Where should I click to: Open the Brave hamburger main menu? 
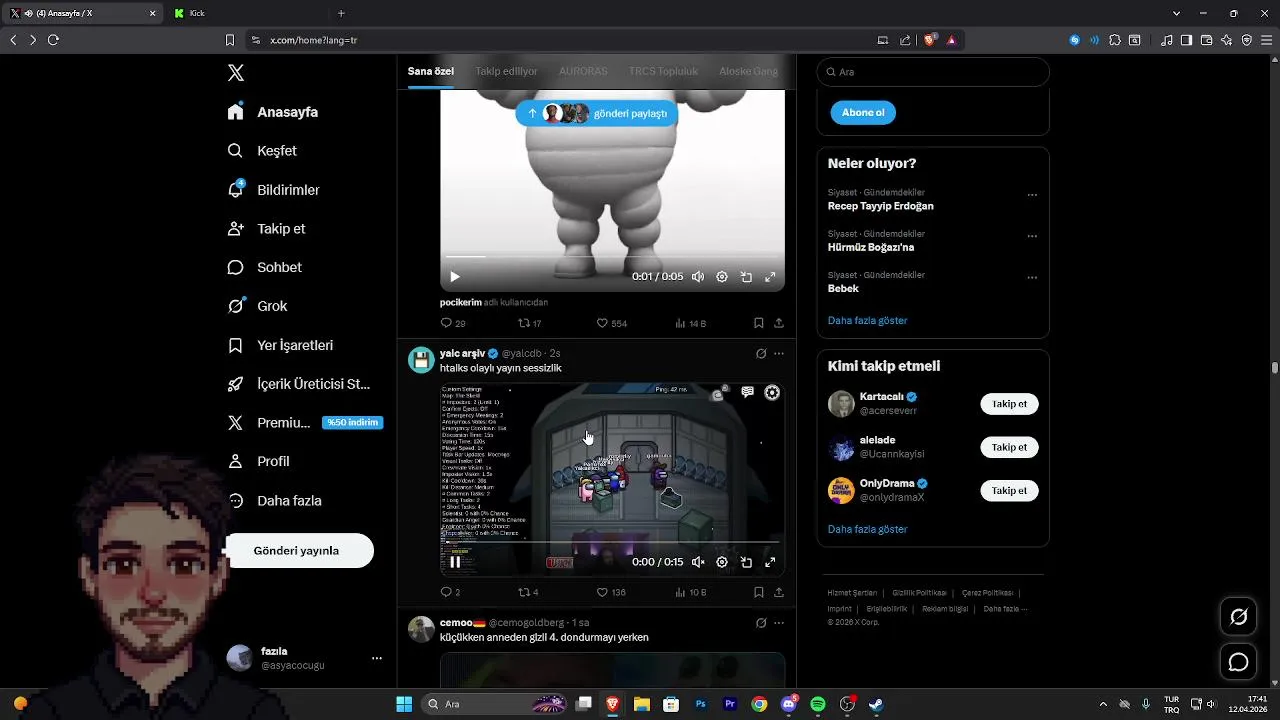1266,40
